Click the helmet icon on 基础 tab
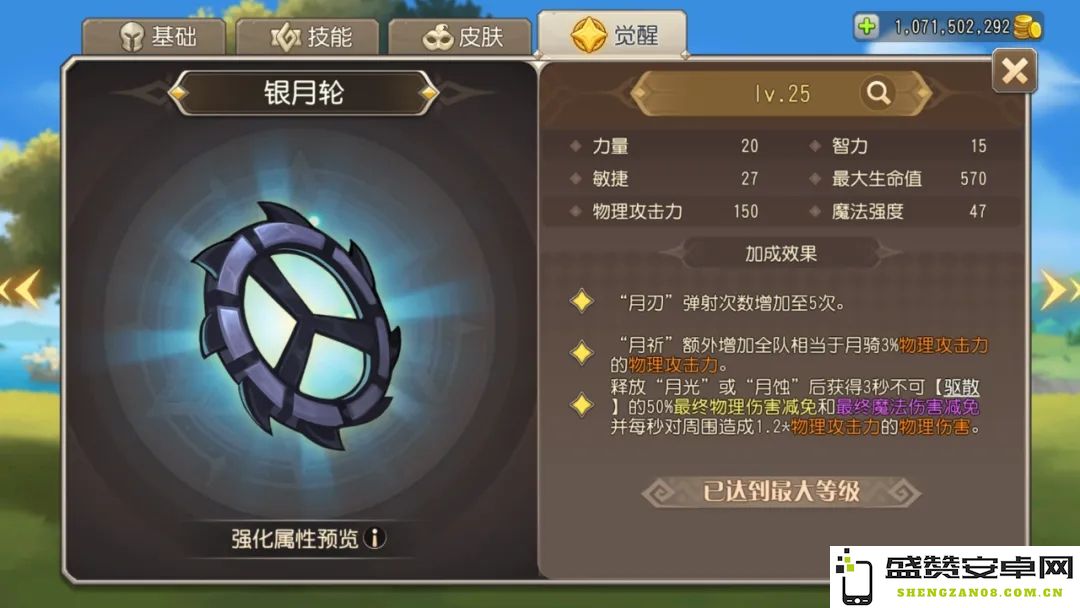This screenshot has width=1080, height=608. coord(132,36)
